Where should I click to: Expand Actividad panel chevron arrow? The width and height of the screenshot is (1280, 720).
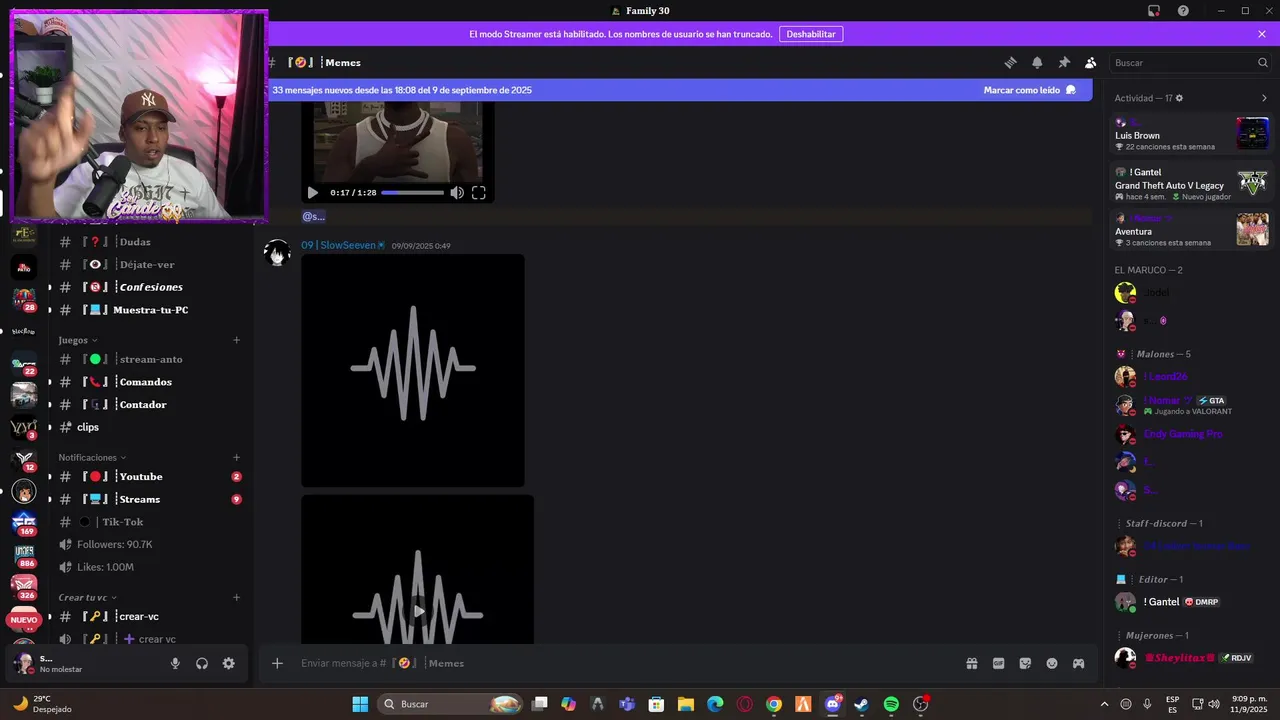1264,98
